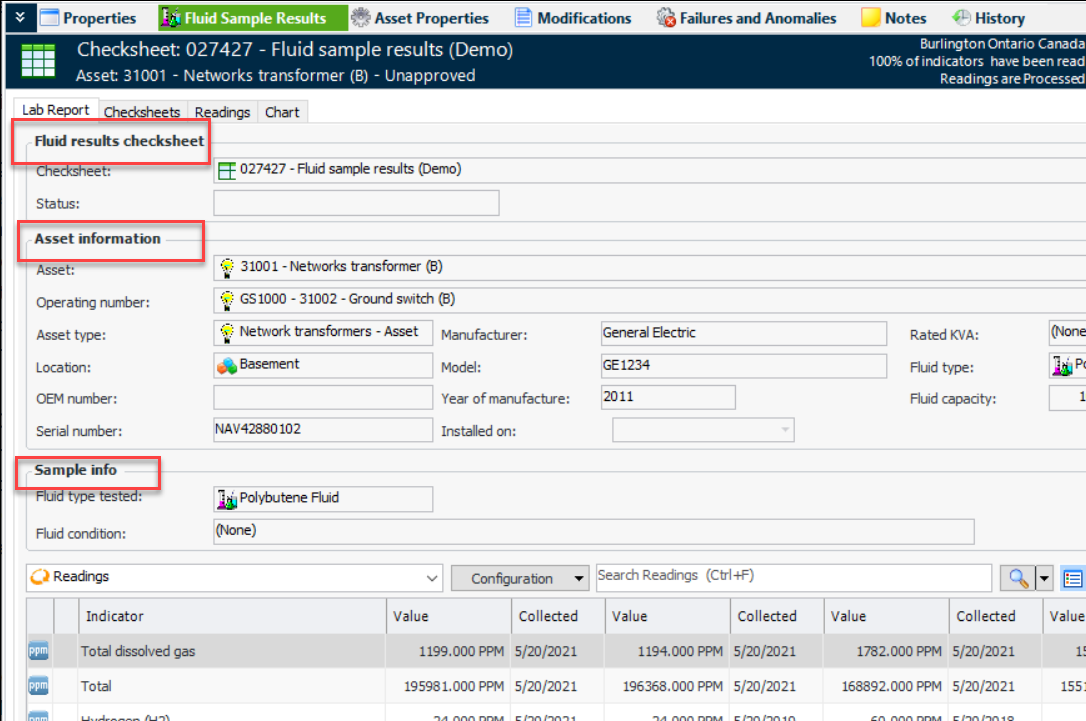The height and width of the screenshot is (721, 1086).
Task: Switch to the Checksheets tab
Action: coord(142,112)
